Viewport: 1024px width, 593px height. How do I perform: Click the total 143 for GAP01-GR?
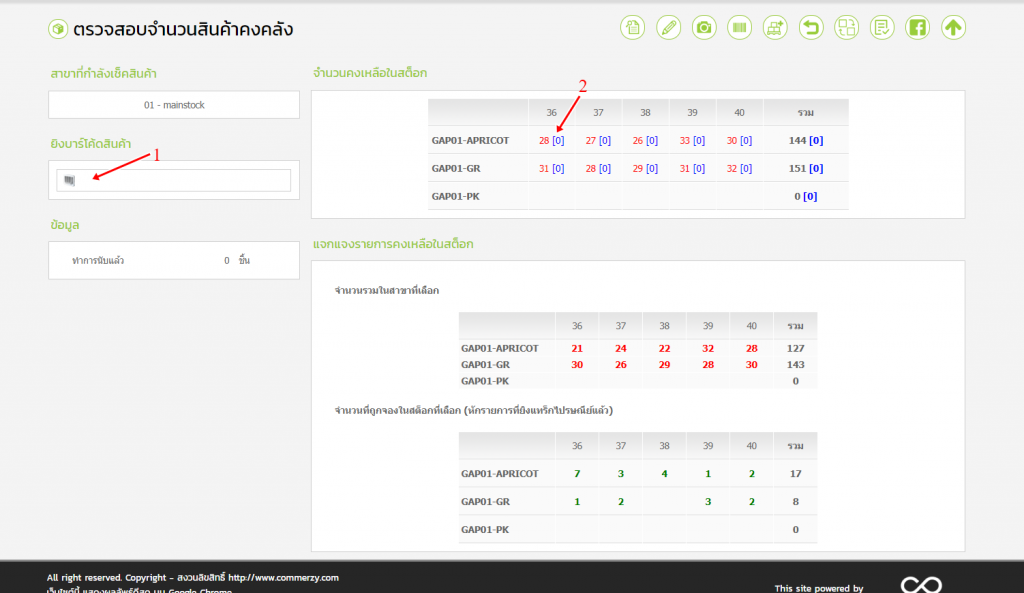coord(795,365)
